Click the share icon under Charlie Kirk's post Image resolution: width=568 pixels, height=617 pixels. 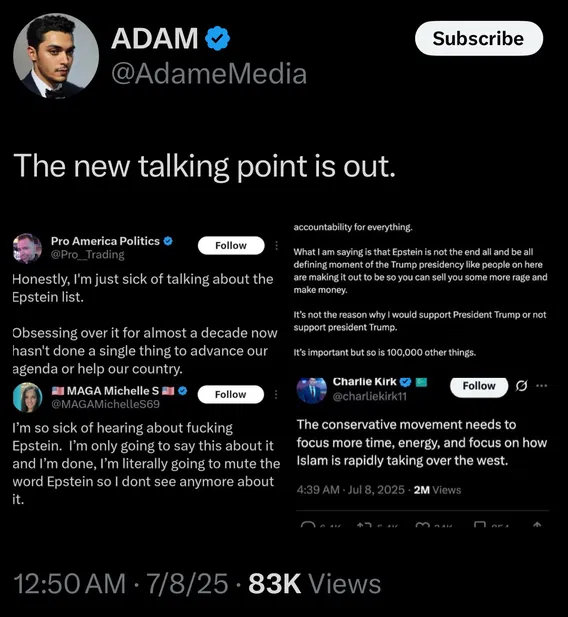[537, 525]
